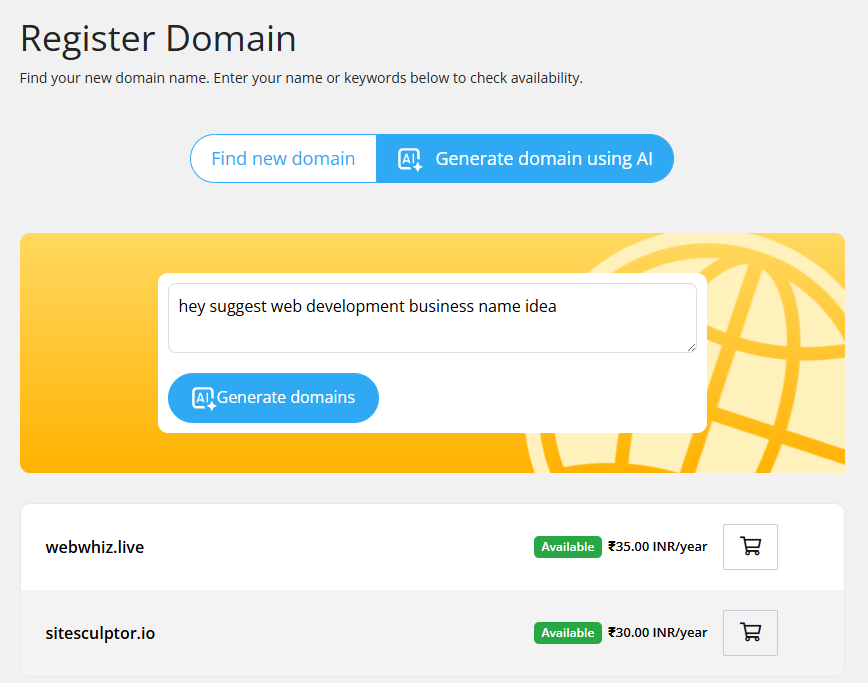The image size is (868, 683).
Task: Click the ₹30.00 INR/year price
Action: [657, 633]
